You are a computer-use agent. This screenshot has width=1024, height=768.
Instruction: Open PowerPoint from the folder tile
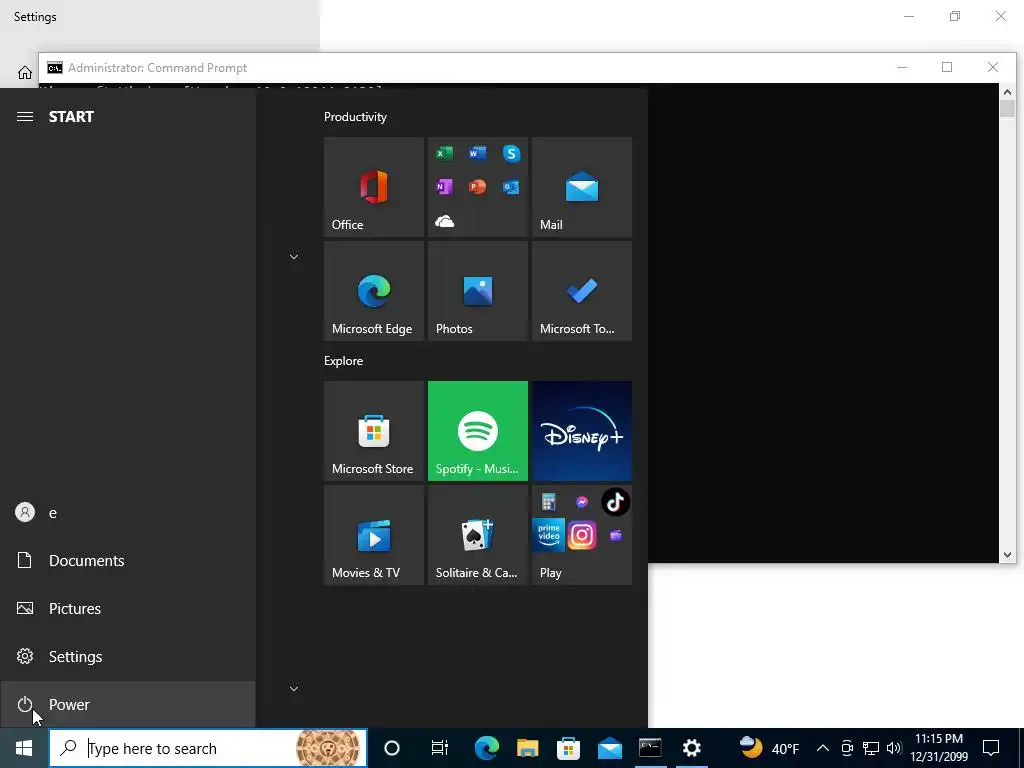477,187
